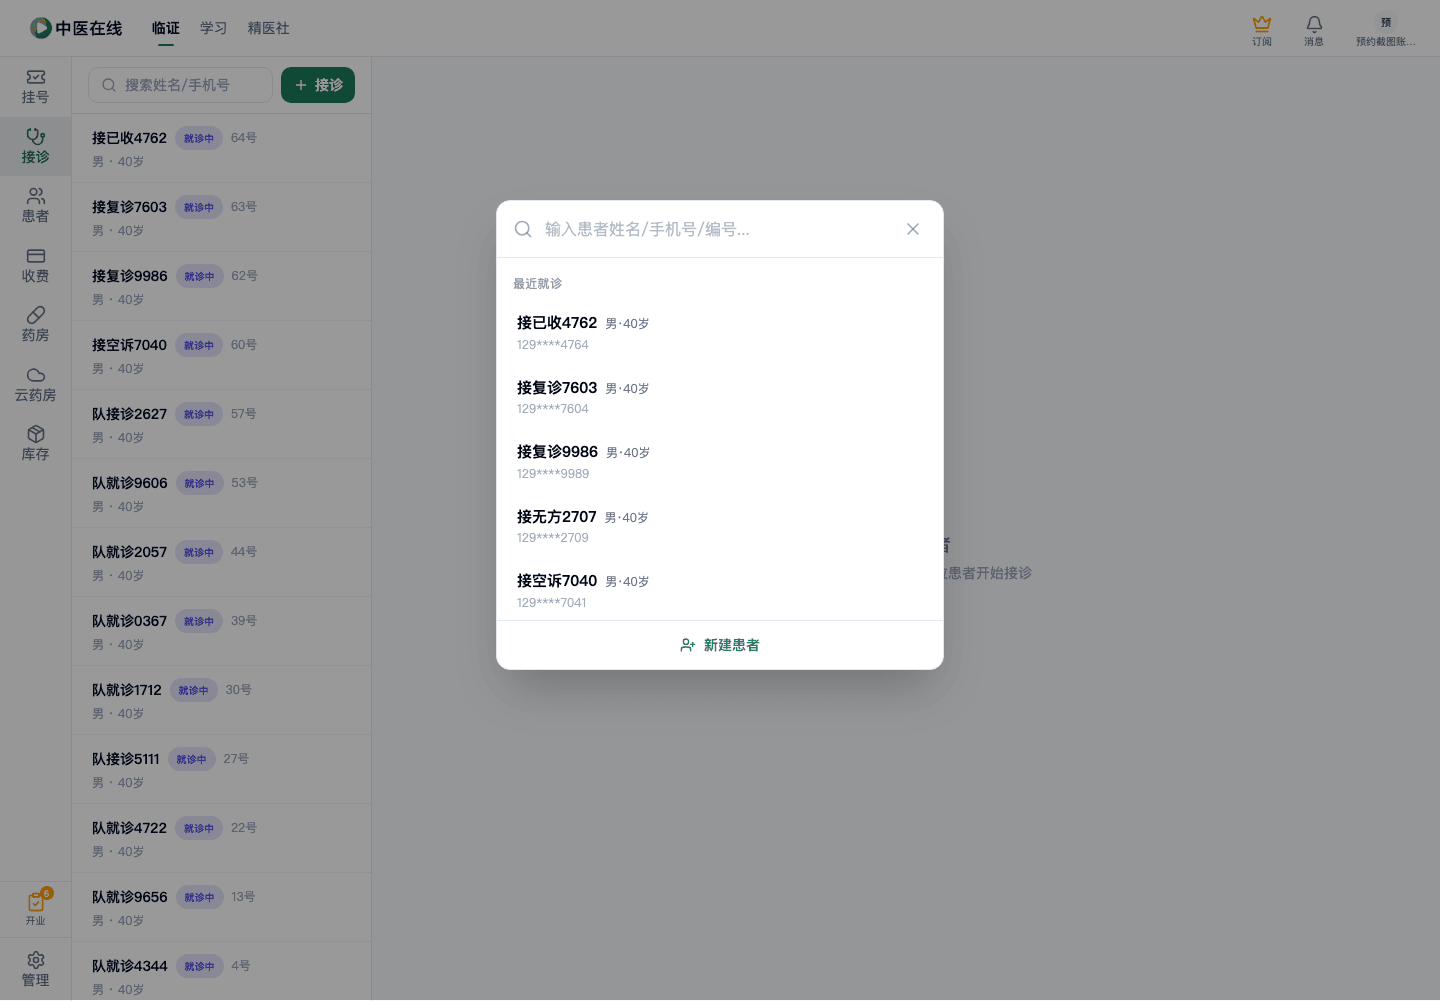Screen dimensions: 1440x1001
Task: Open queue entry 队就诊9656 number 13号
Action: (x=221, y=907)
